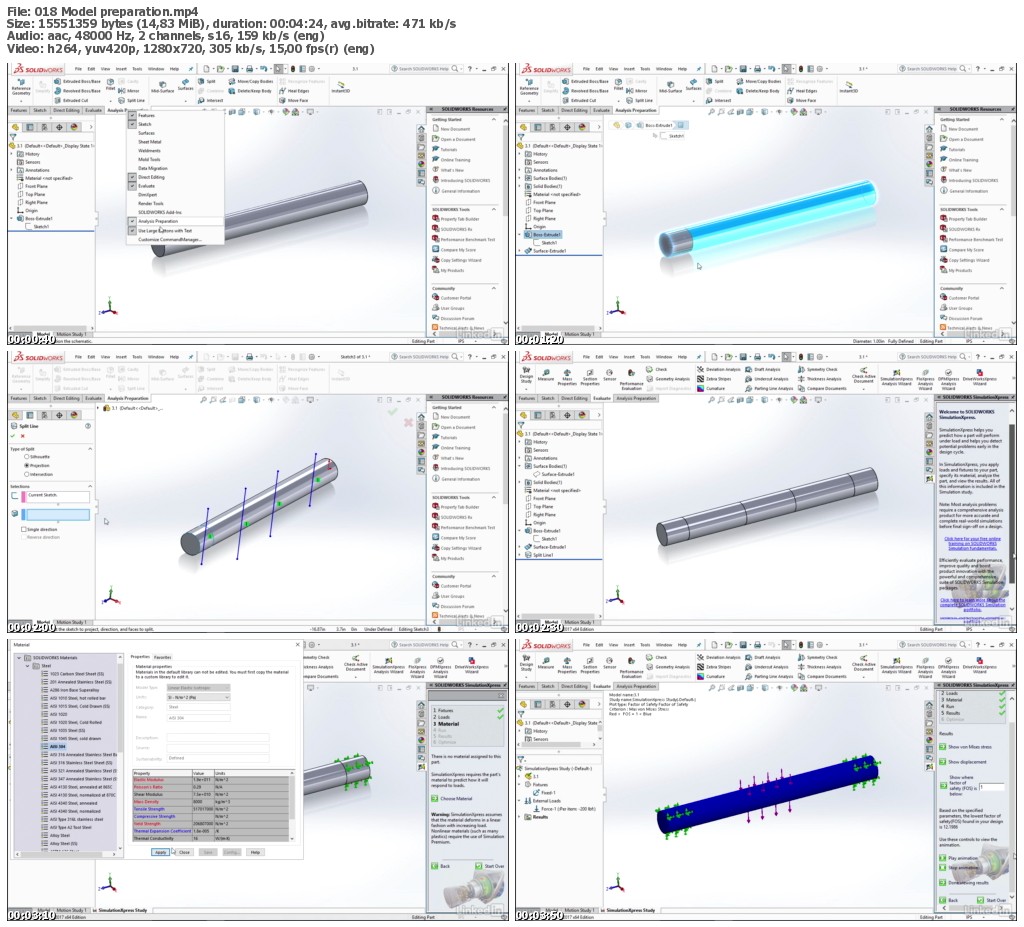Click Check Active Document in 00:03:10 frame
Screen dimensions: 1024x927
[x=356, y=663]
